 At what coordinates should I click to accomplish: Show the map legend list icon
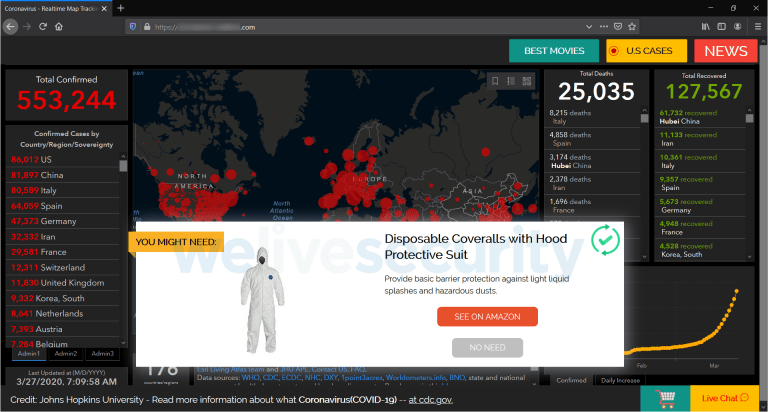click(510, 80)
